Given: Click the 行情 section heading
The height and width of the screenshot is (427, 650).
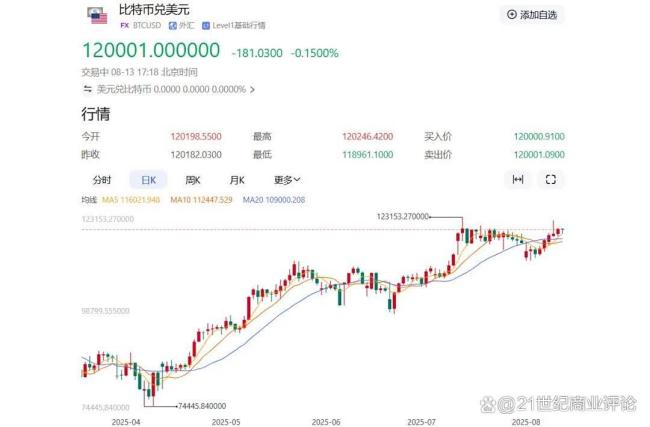Looking at the screenshot, I should click(x=96, y=114).
